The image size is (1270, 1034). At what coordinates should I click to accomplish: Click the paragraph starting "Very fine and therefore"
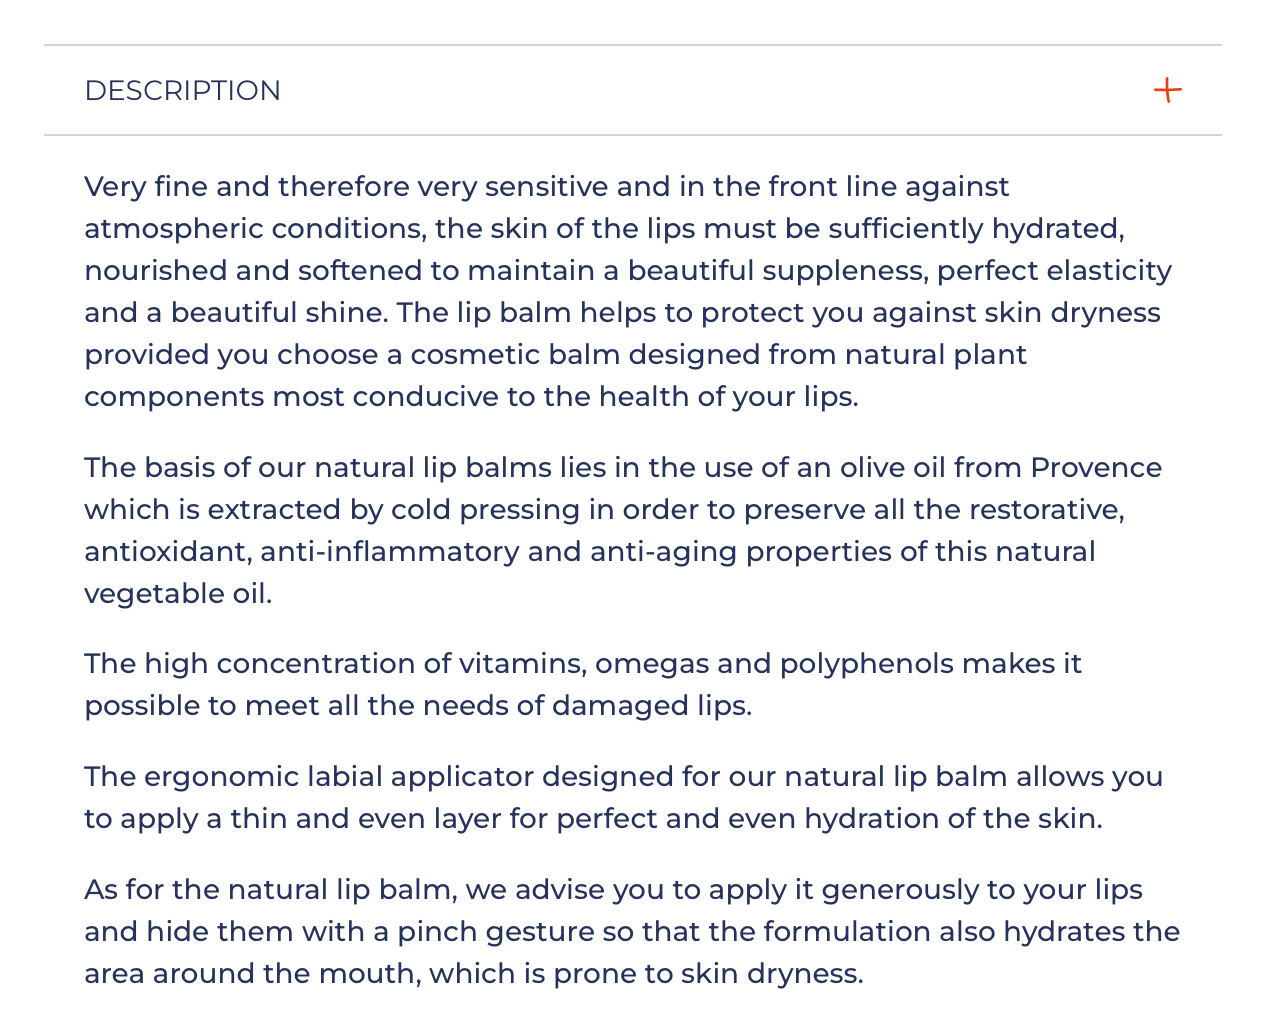[627, 292]
